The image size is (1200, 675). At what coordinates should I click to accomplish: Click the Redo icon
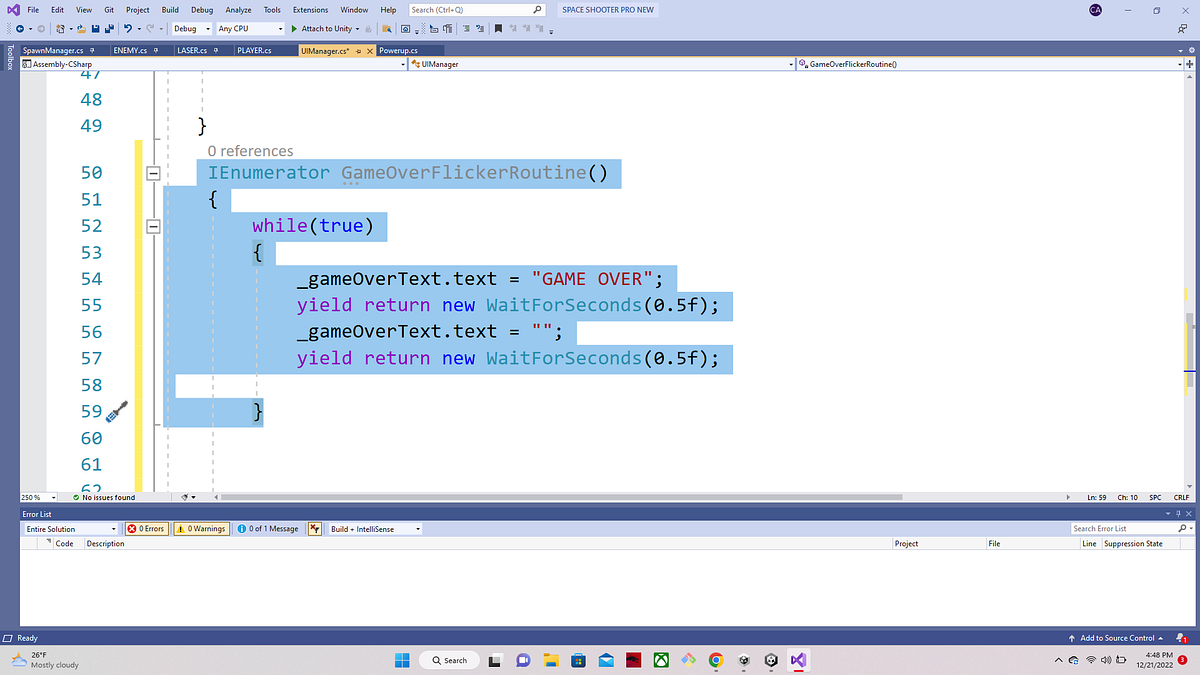click(x=148, y=28)
